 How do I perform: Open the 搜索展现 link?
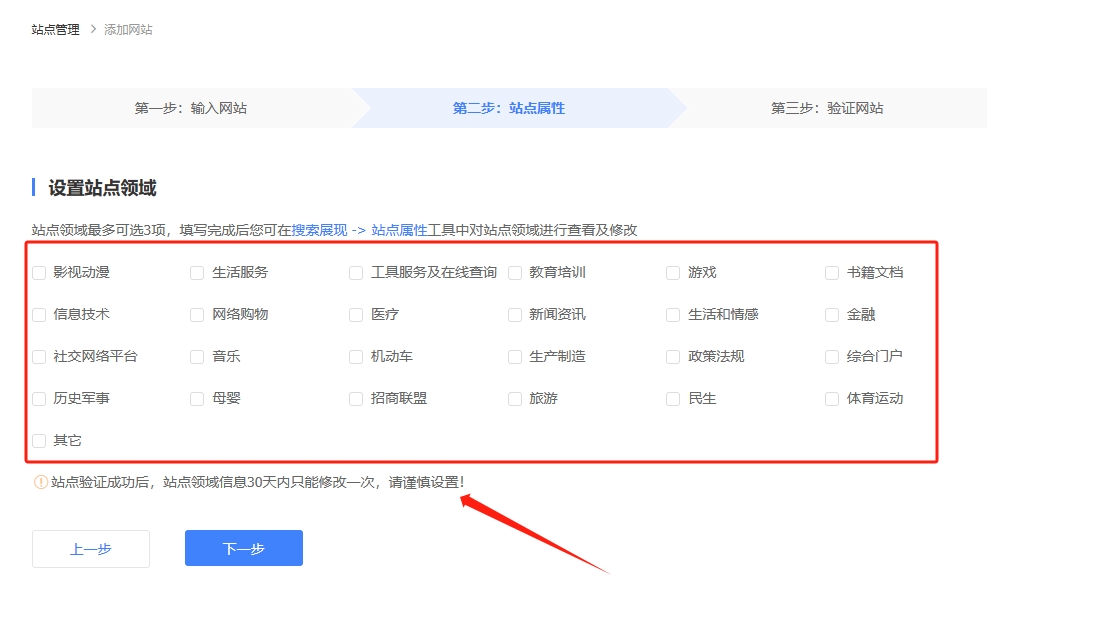[320, 230]
